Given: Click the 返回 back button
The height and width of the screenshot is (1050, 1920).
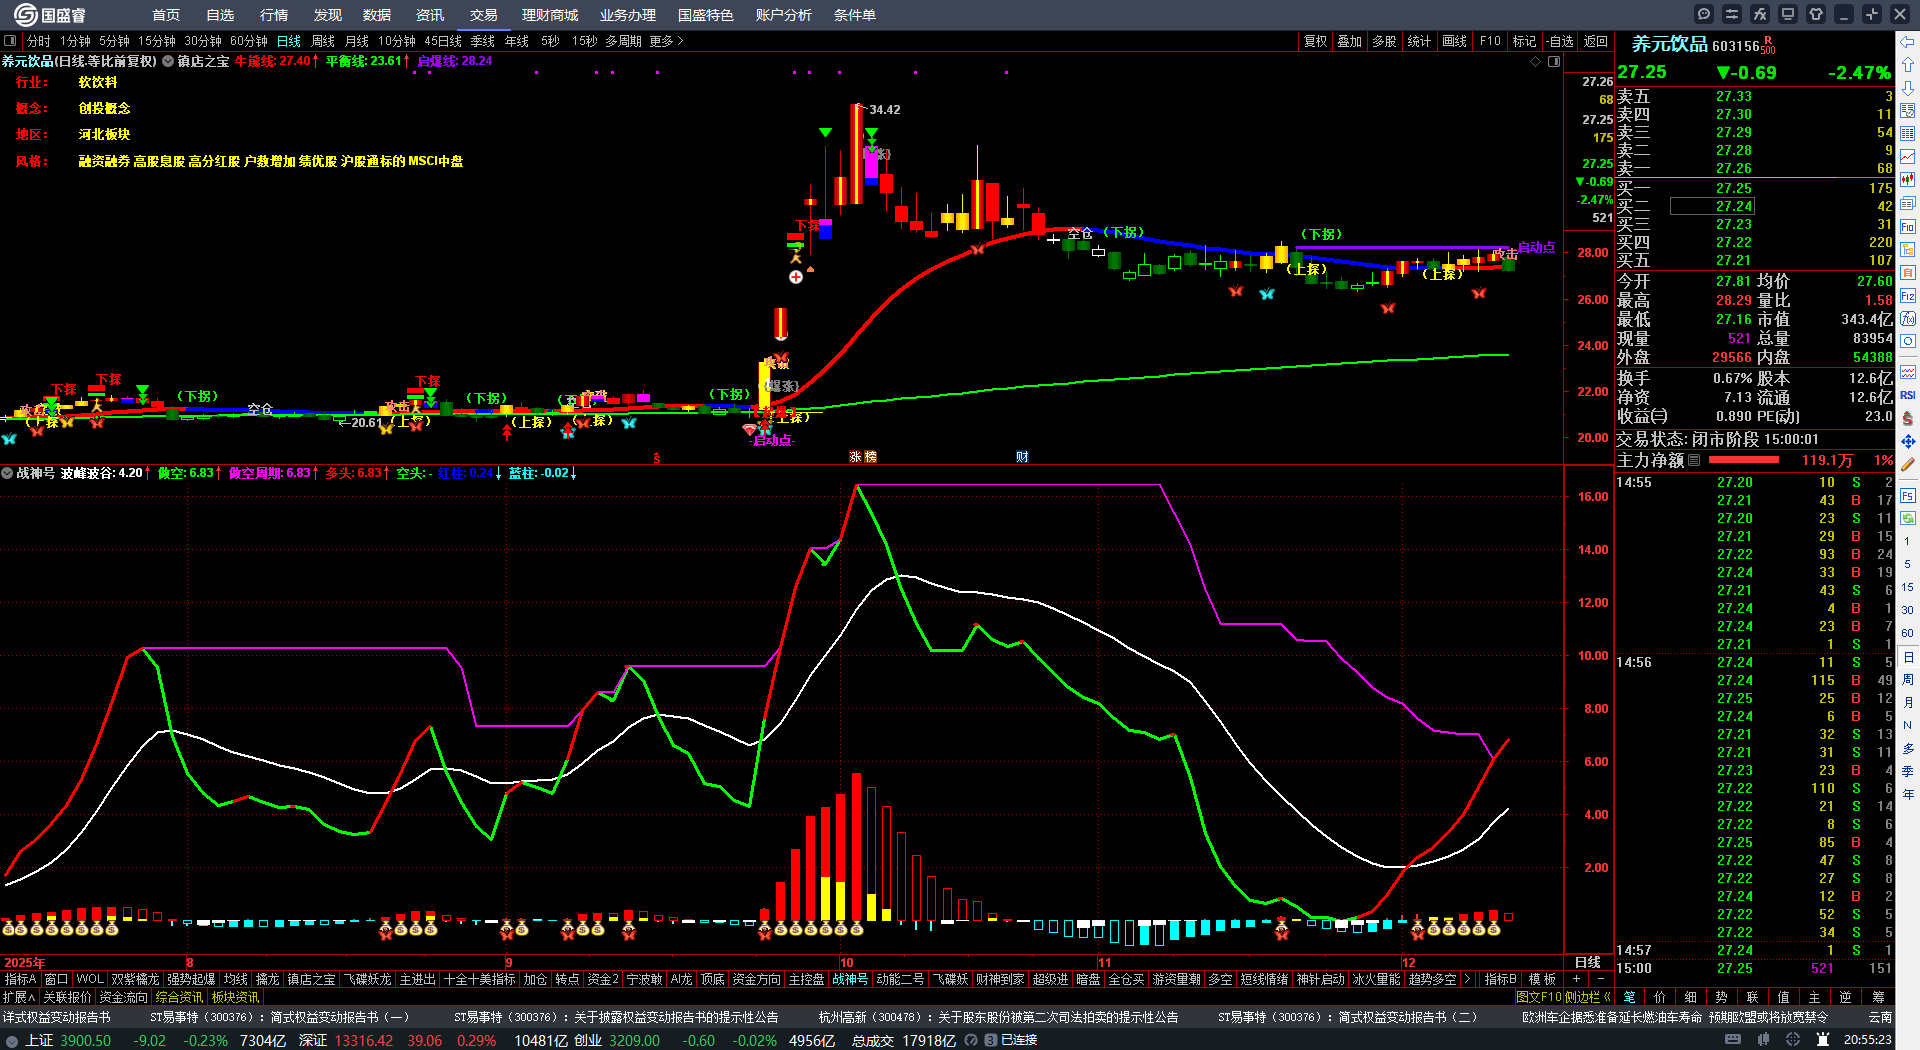Looking at the screenshot, I should tap(1596, 41).
